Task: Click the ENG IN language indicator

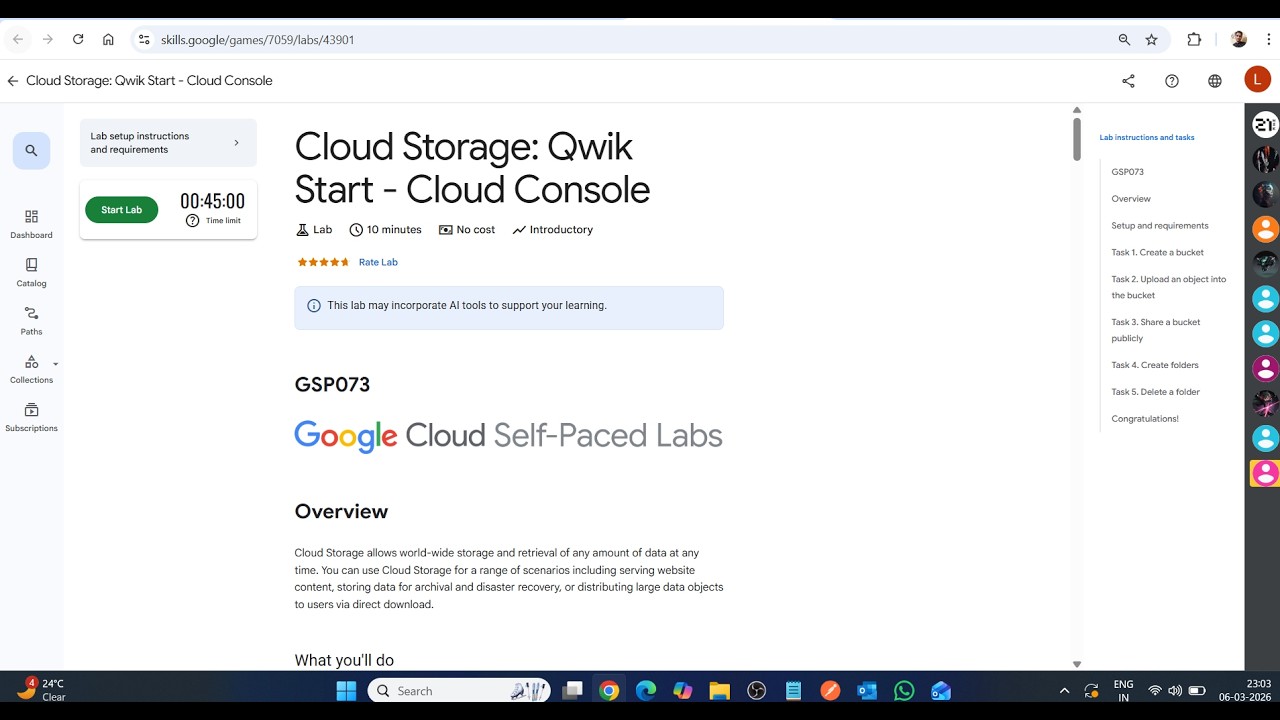Action: pos(1124,691)
